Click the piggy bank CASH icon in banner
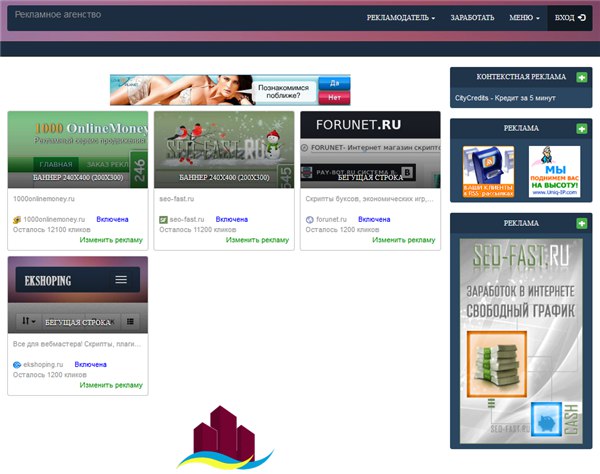 (546, 420)
